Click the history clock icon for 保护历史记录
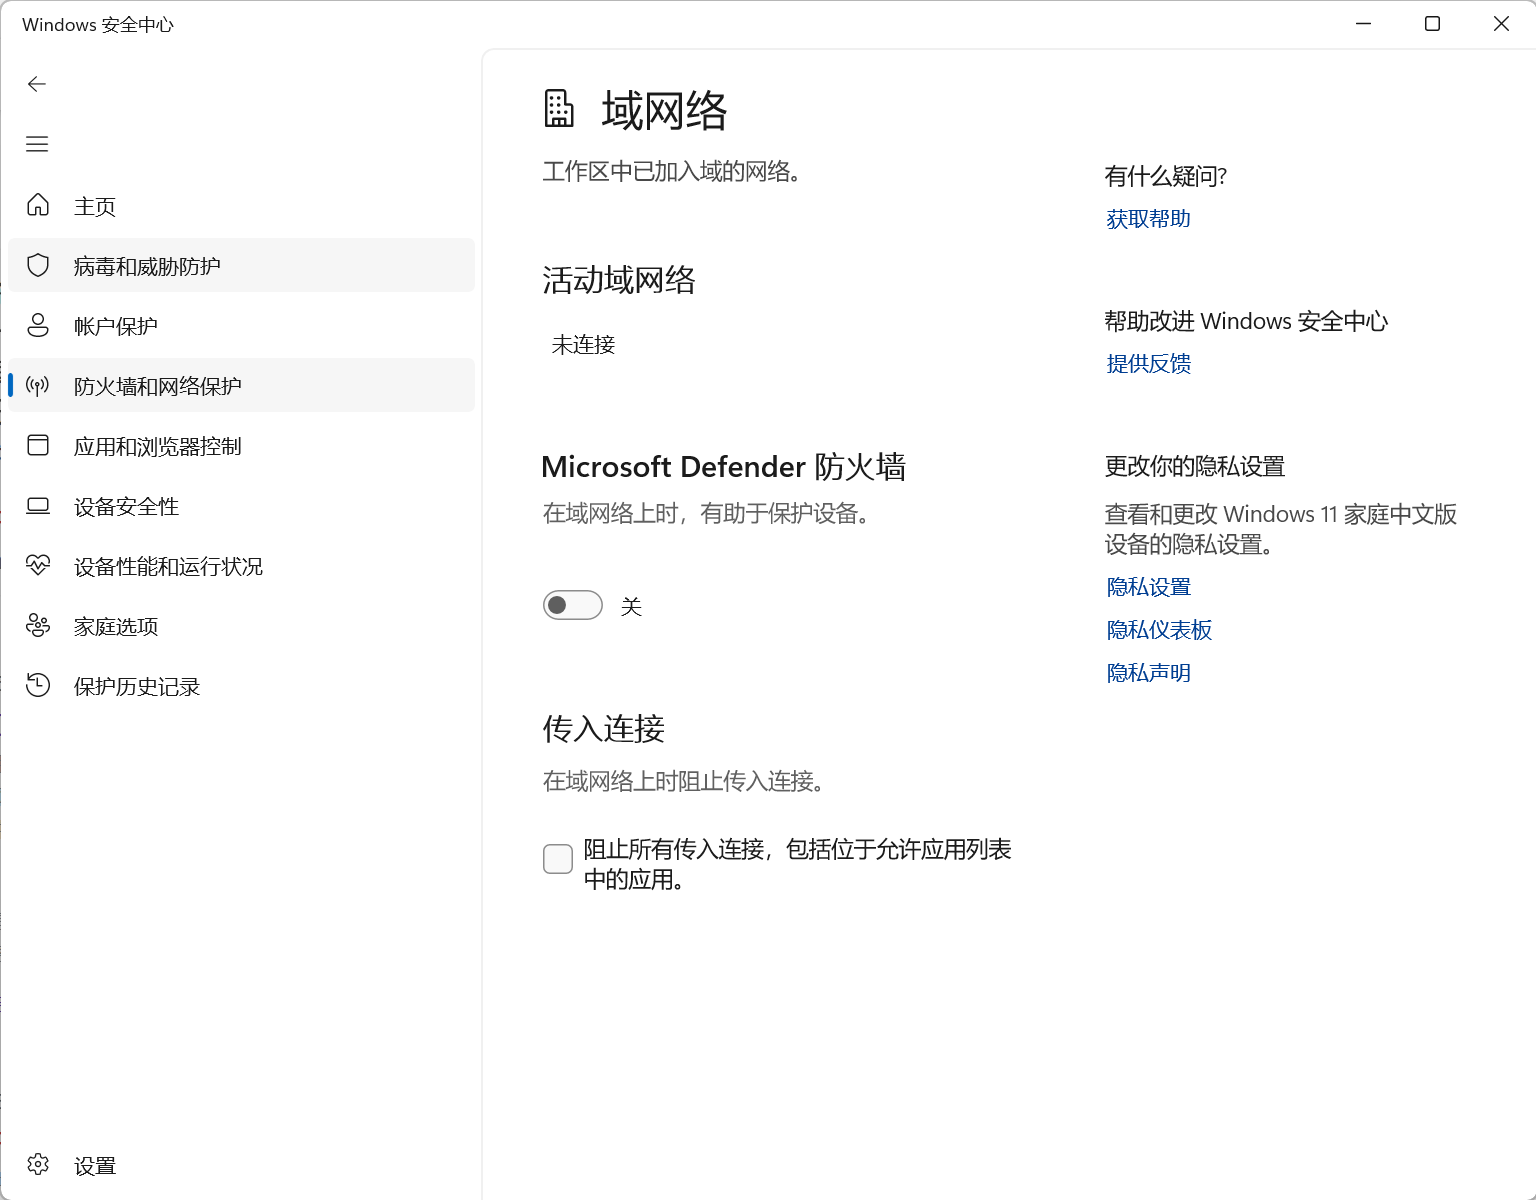 pyautogui.click(x=38, y=685)
